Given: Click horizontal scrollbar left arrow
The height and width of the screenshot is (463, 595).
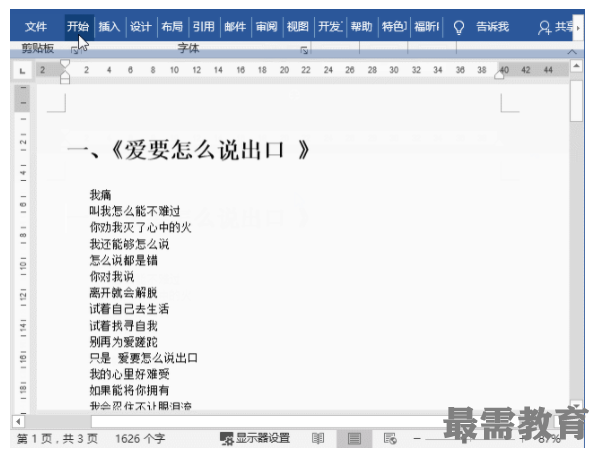Looking at the screenshot, I should pyautogui.click(x=18, y=421).
